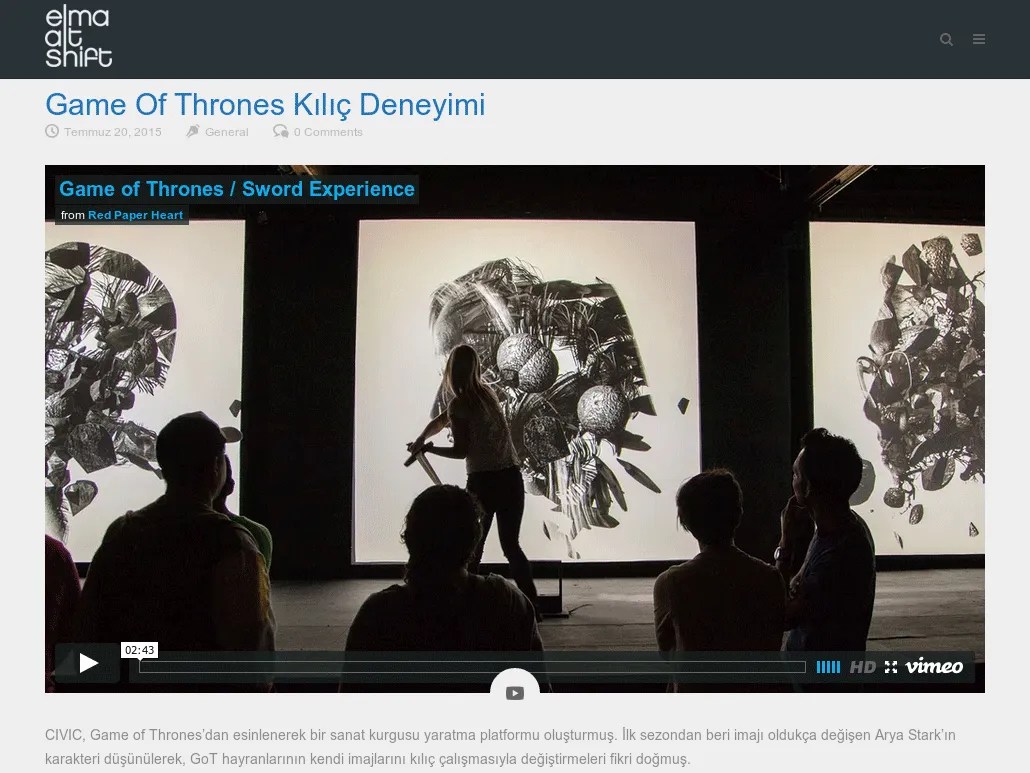Viewport: 1030px width, 773px height.
Task: Adjust the video volume bars
Action: [x=828, y=667]
